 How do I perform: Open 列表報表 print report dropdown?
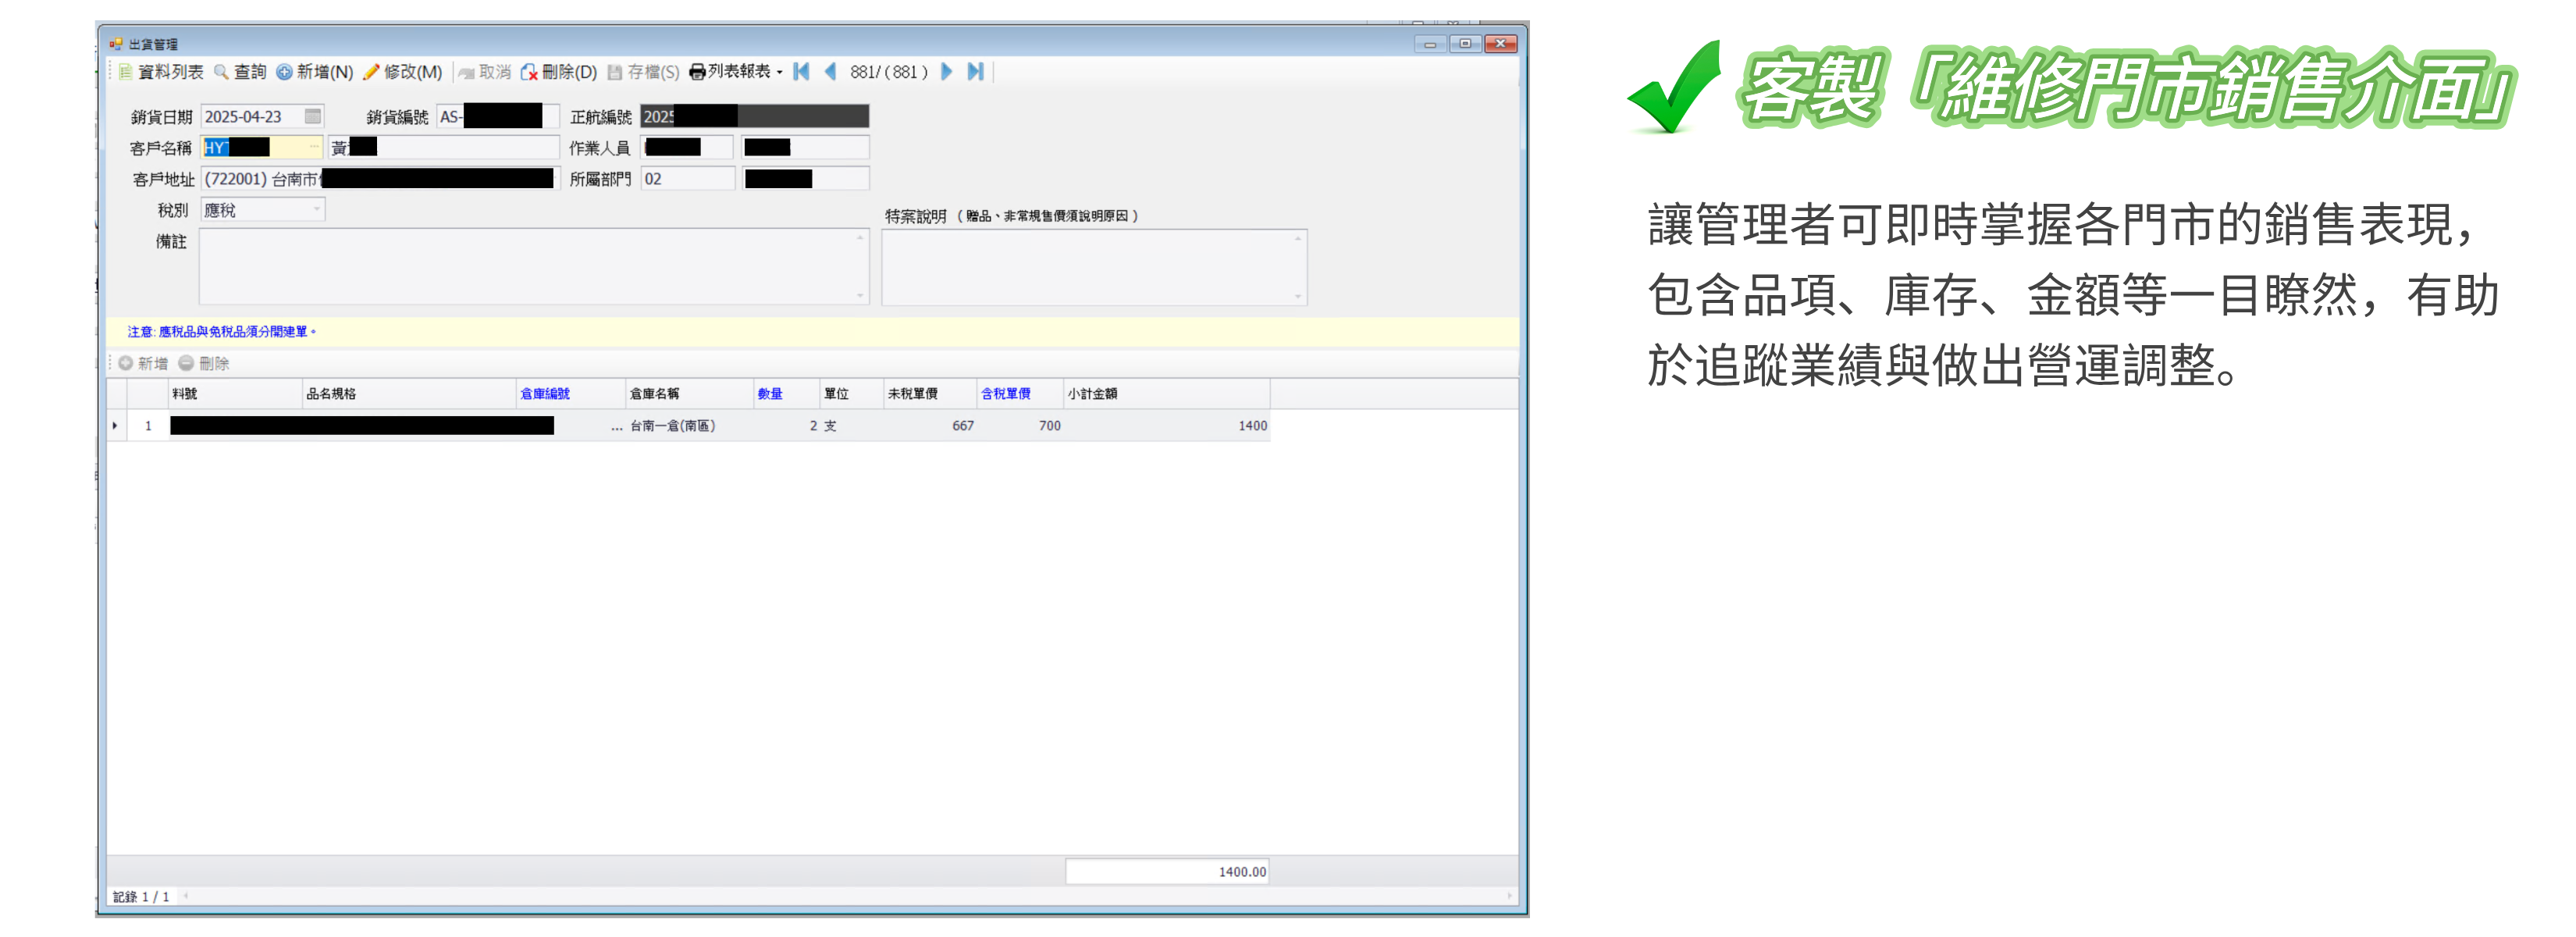pos(737,72)
